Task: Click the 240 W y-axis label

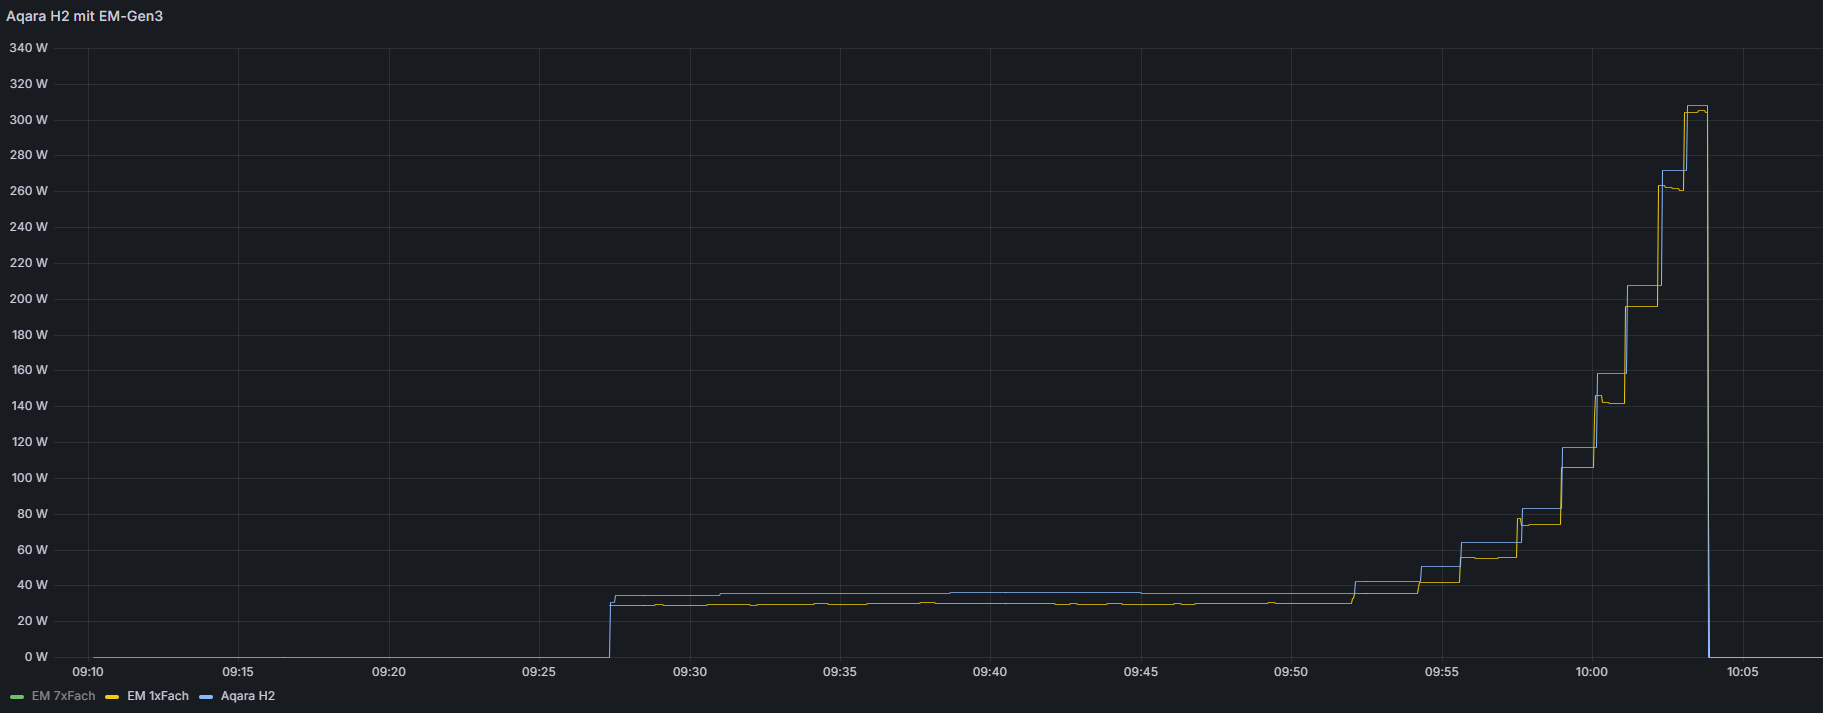Action: (x=29, y=227)
